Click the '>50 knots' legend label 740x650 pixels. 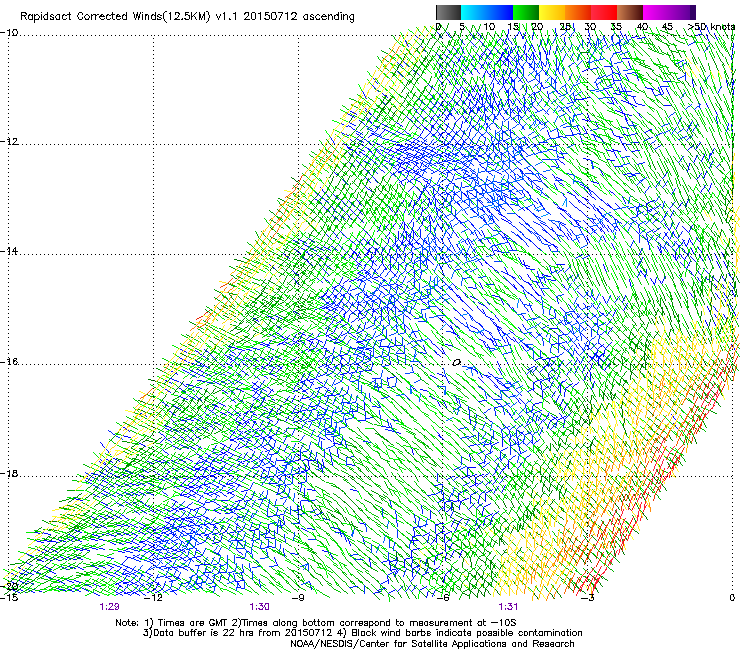[x=711, y=27]
